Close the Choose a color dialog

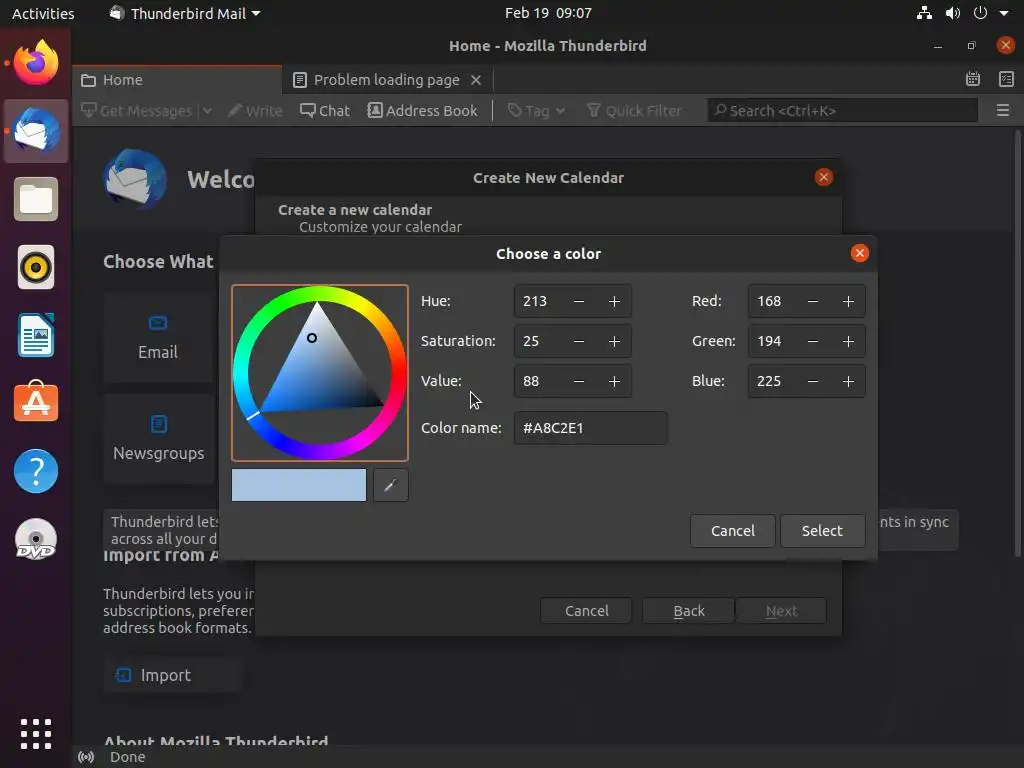pos(859,253)
